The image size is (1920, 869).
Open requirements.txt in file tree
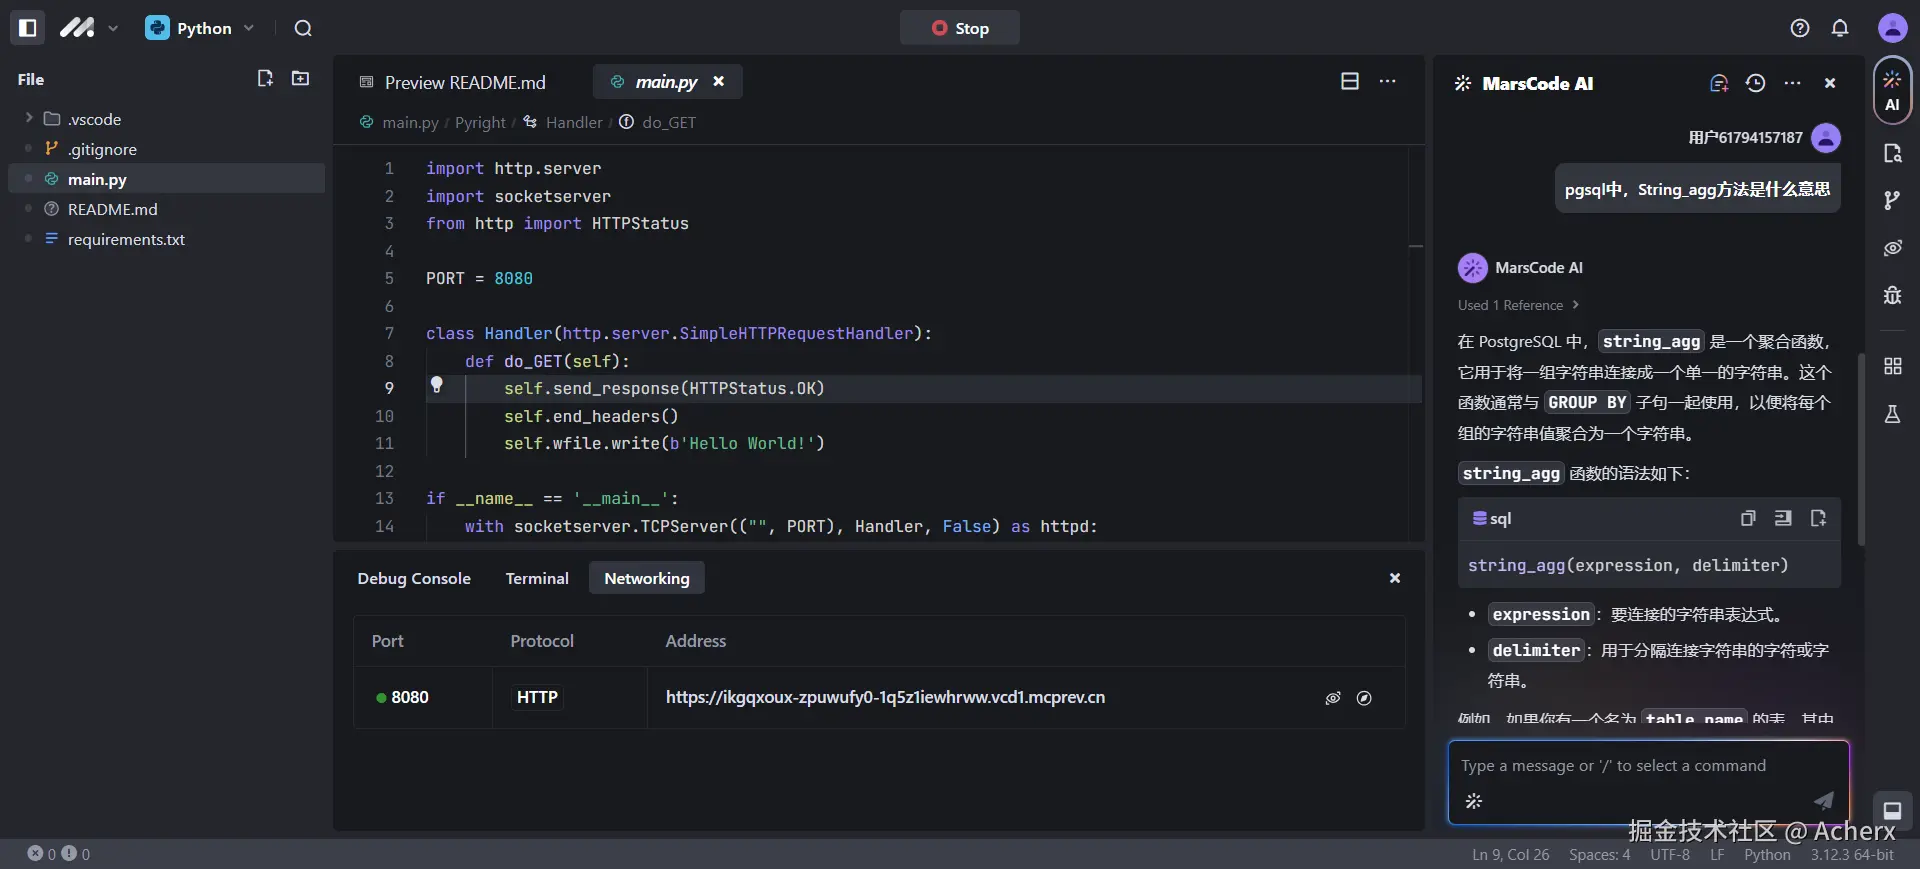[x=126, y=239]
